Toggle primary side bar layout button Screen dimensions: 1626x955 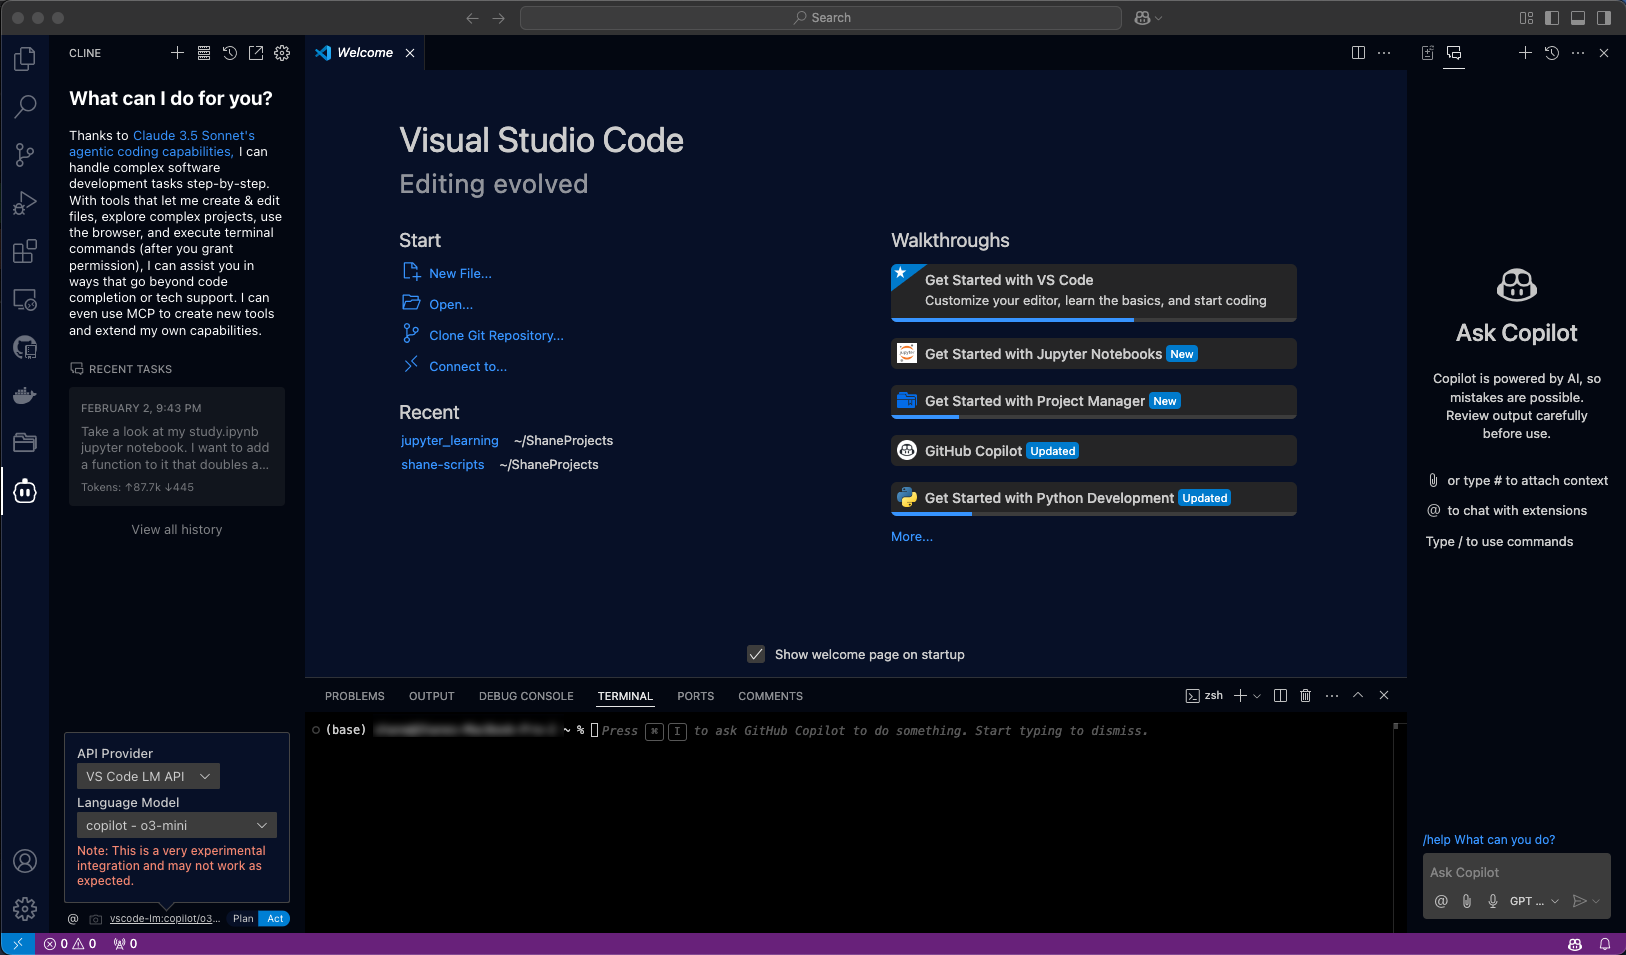click(x=1552, y=18)
